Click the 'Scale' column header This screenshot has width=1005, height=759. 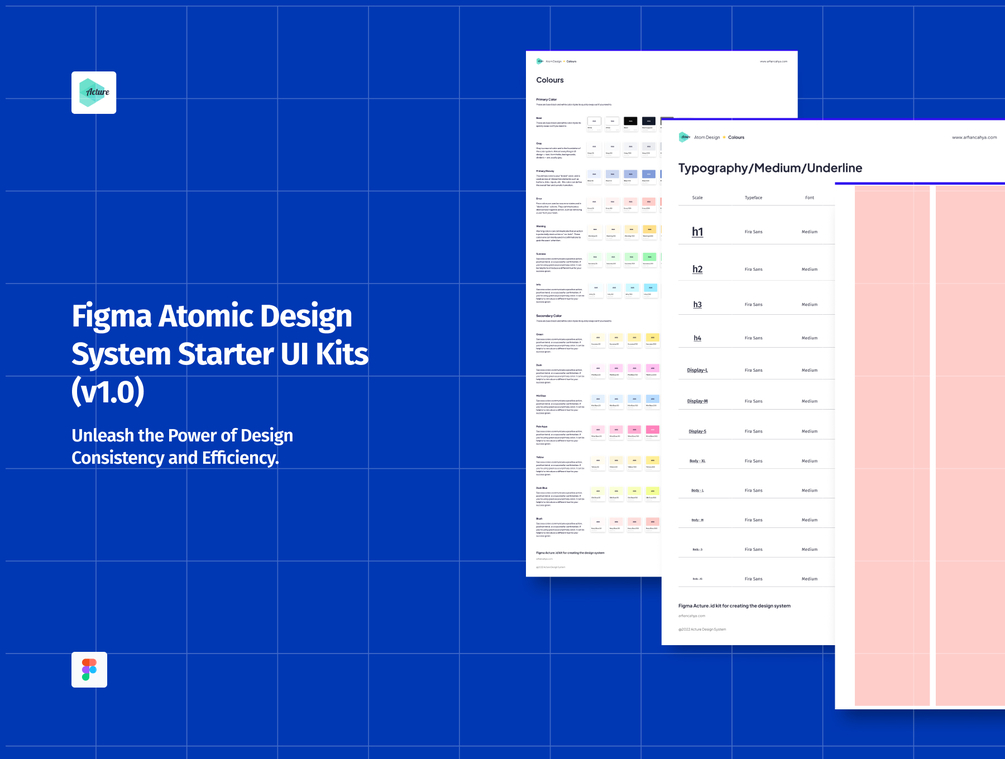697,197
